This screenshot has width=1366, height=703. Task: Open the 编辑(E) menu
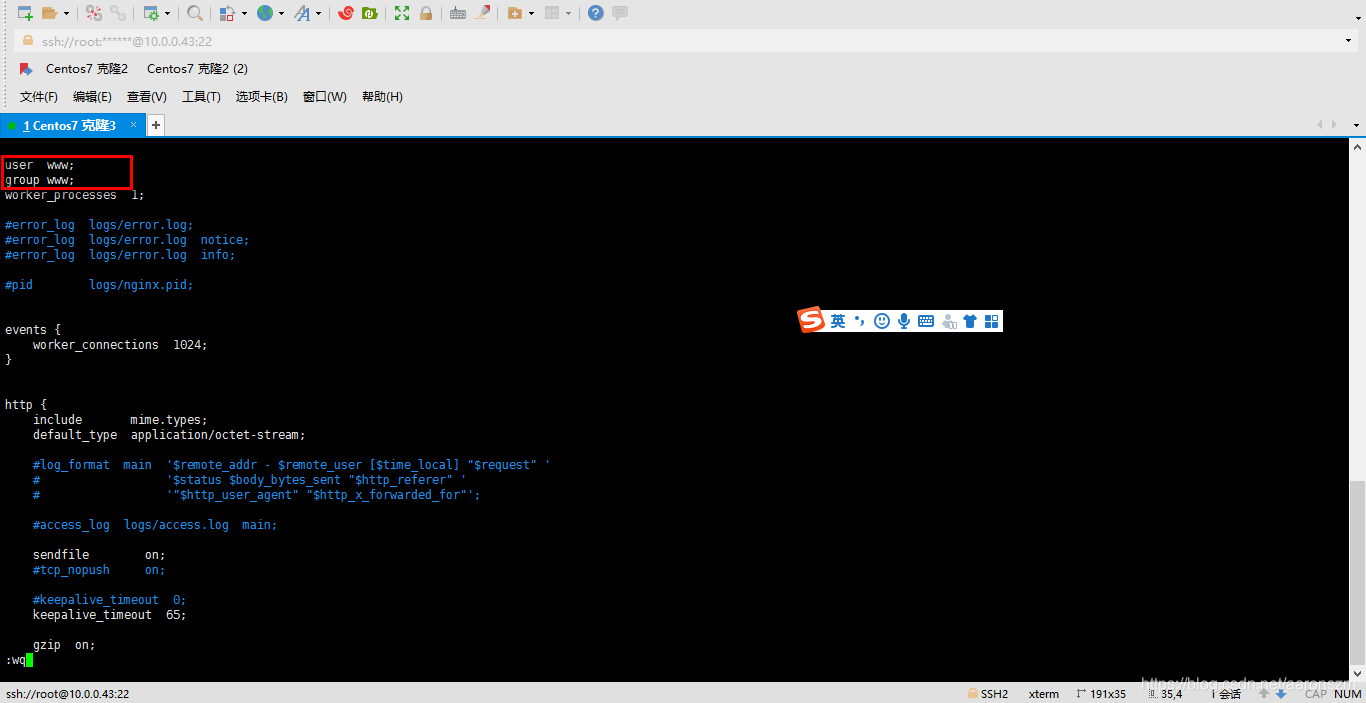[x=92, y=97]
